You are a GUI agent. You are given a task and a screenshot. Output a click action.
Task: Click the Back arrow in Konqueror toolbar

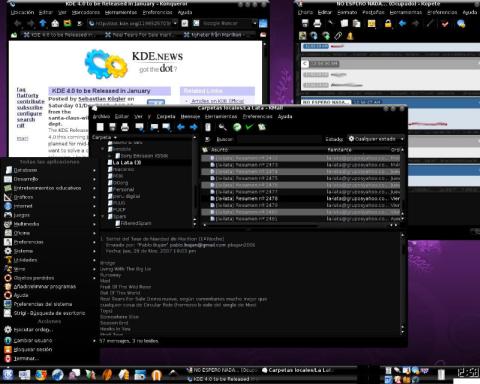pyautogui.click(x=18, y=23)
